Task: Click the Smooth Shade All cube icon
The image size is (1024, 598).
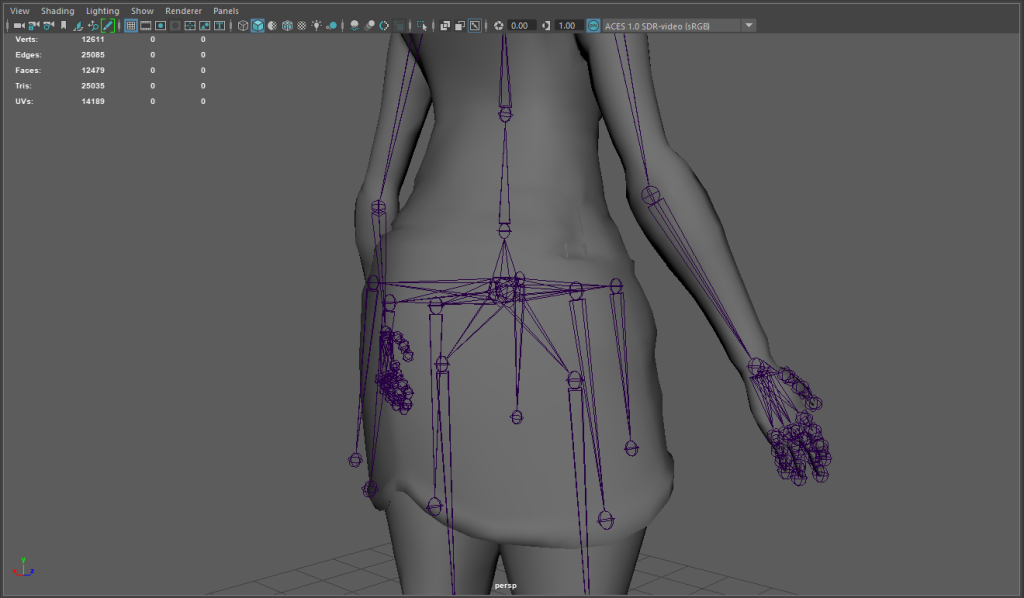Action: (258, 25)
